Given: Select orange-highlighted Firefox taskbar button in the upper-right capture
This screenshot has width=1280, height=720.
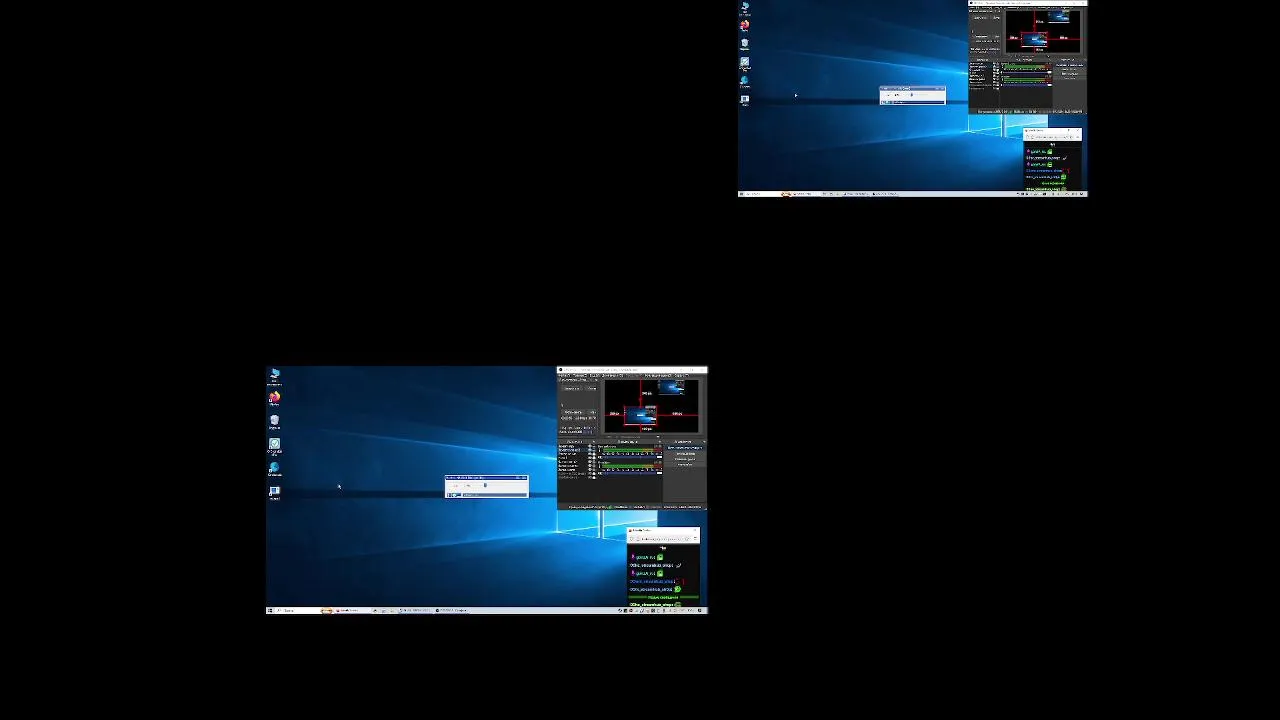Looking at the screenshot, I should [x=786, y=194].
